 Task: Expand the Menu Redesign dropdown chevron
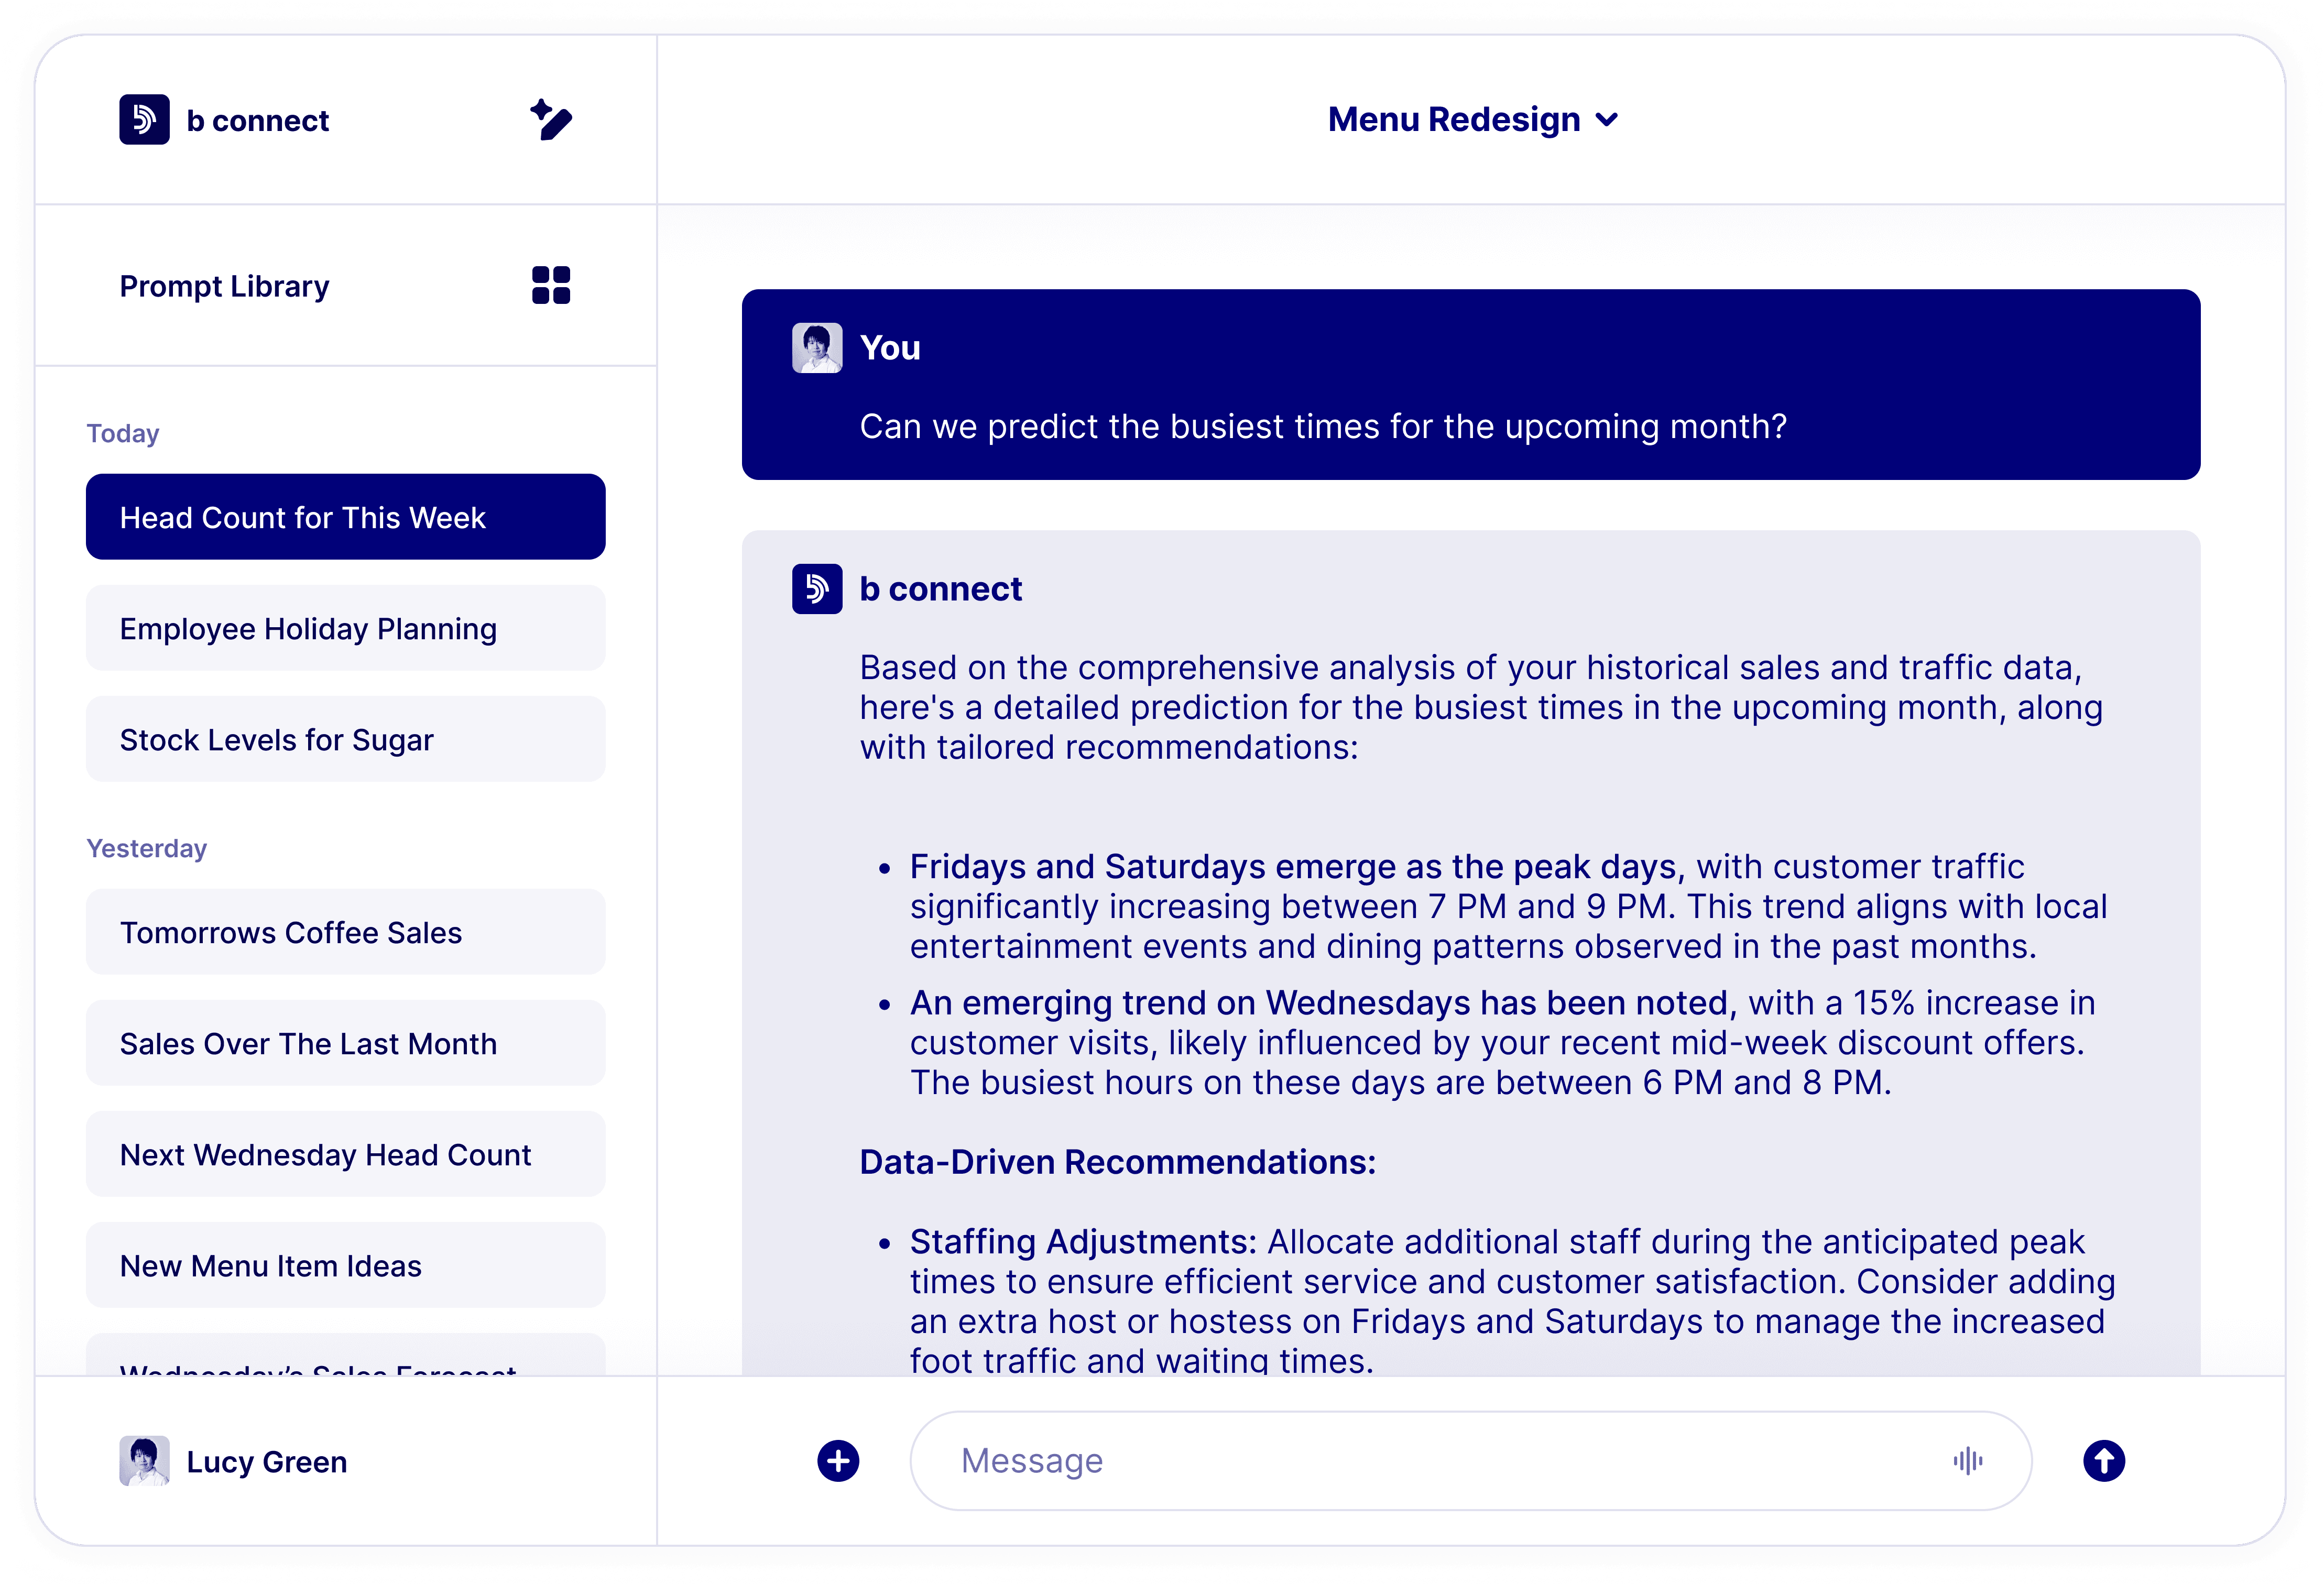1607,120
